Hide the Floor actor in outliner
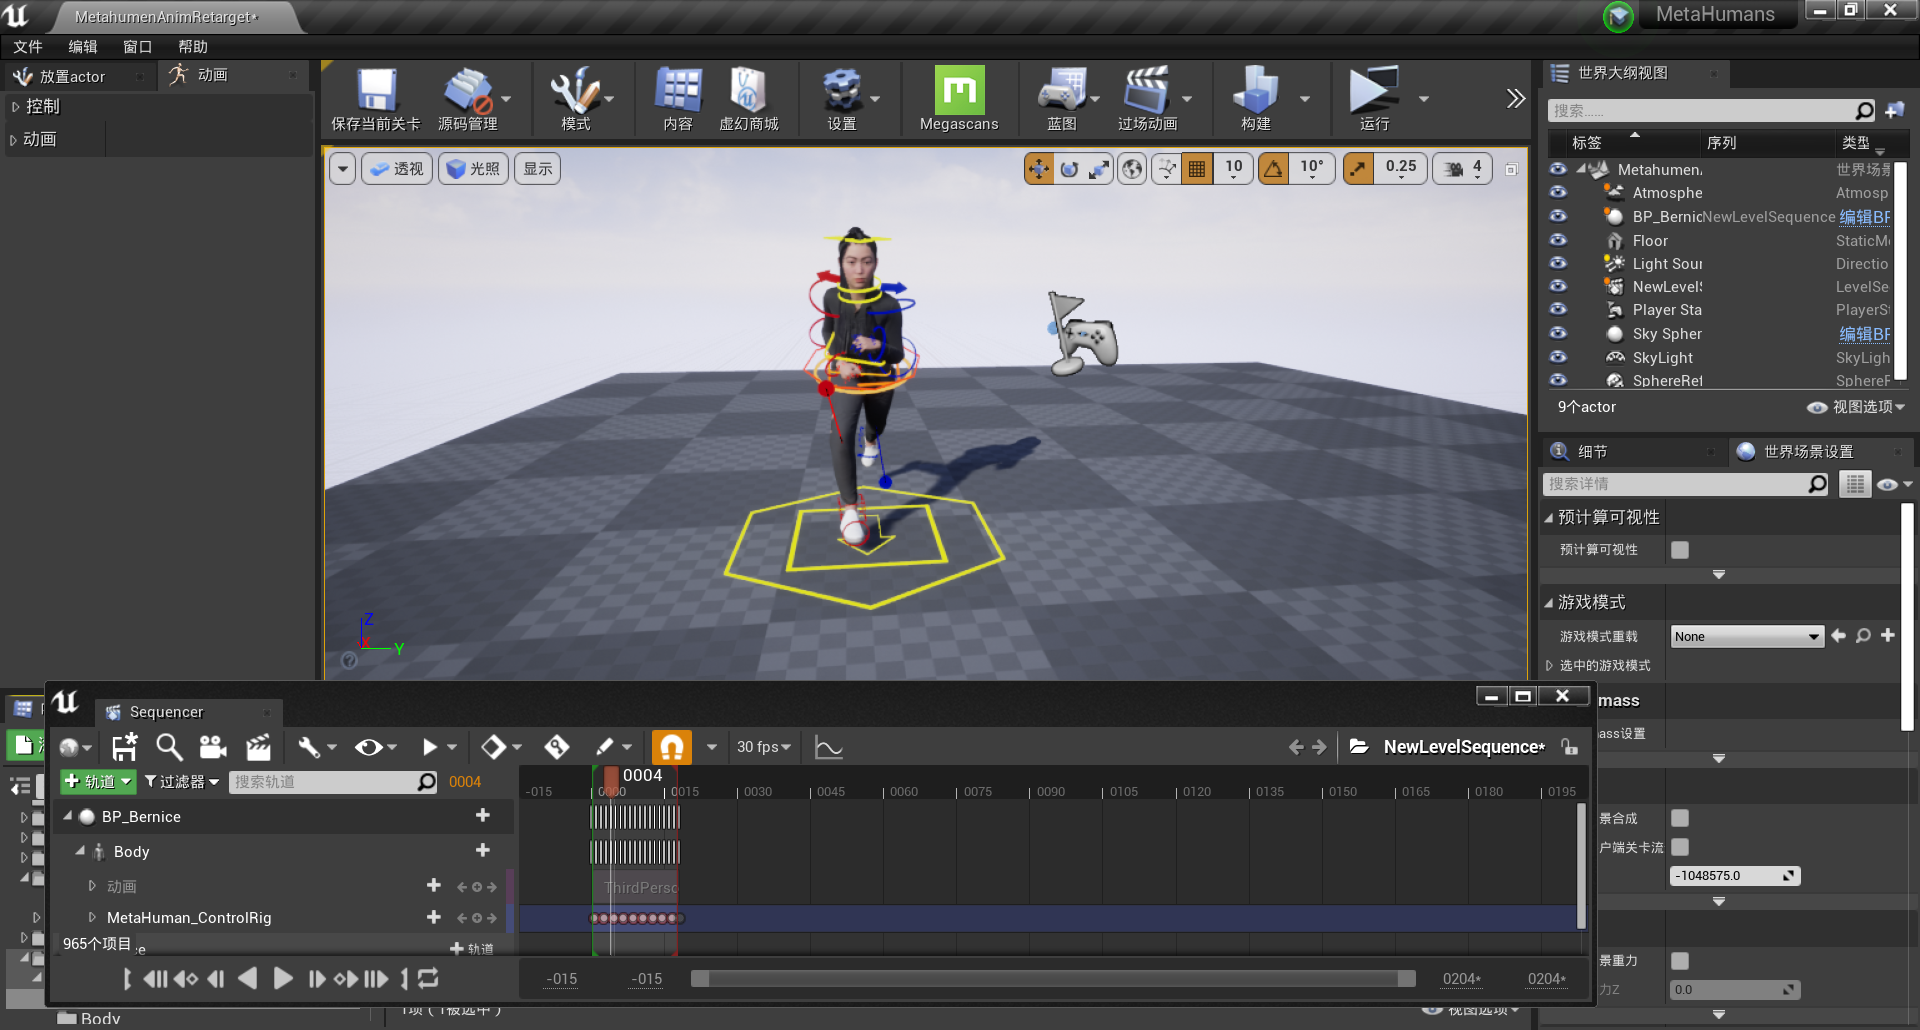Screen dimensions: 1920x1030 1558,240
